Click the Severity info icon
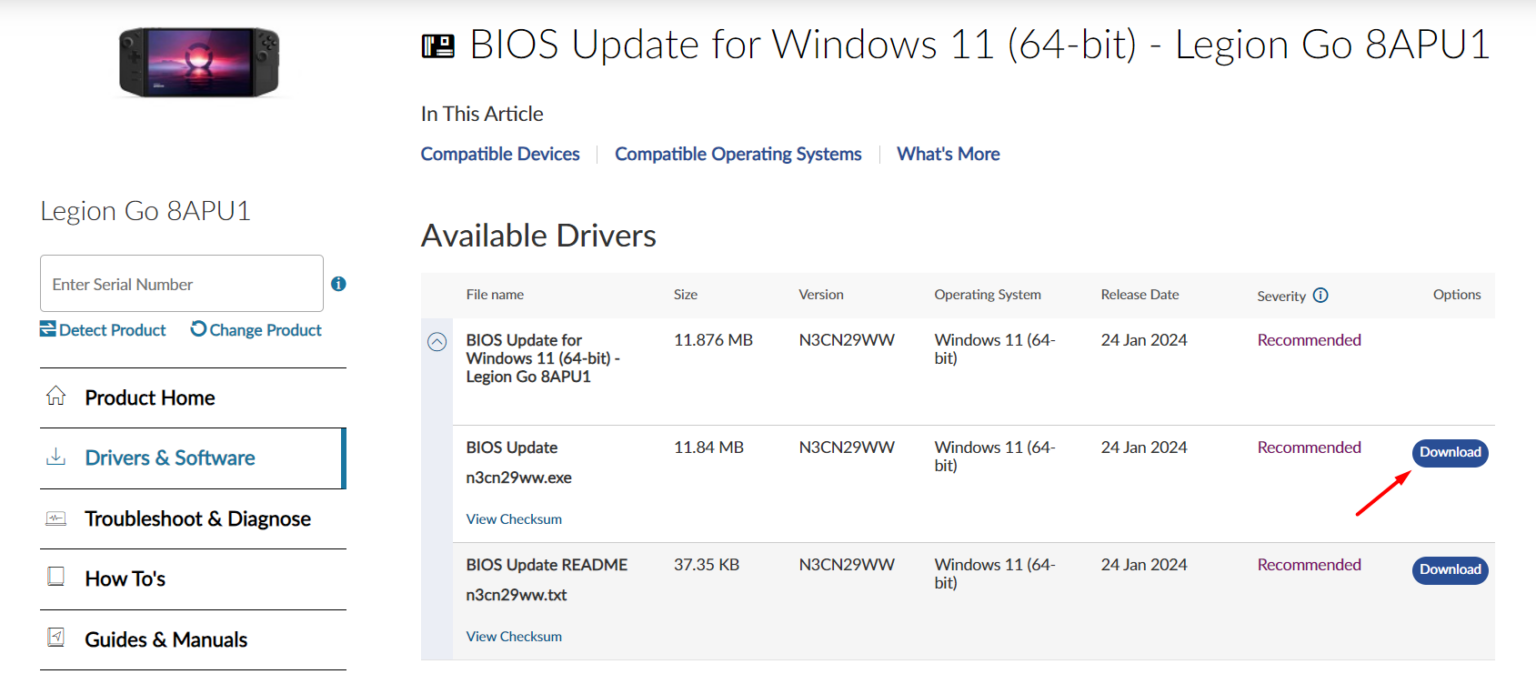The height and width of the screenshot is (674, 1536). [x=1320, y=295]
